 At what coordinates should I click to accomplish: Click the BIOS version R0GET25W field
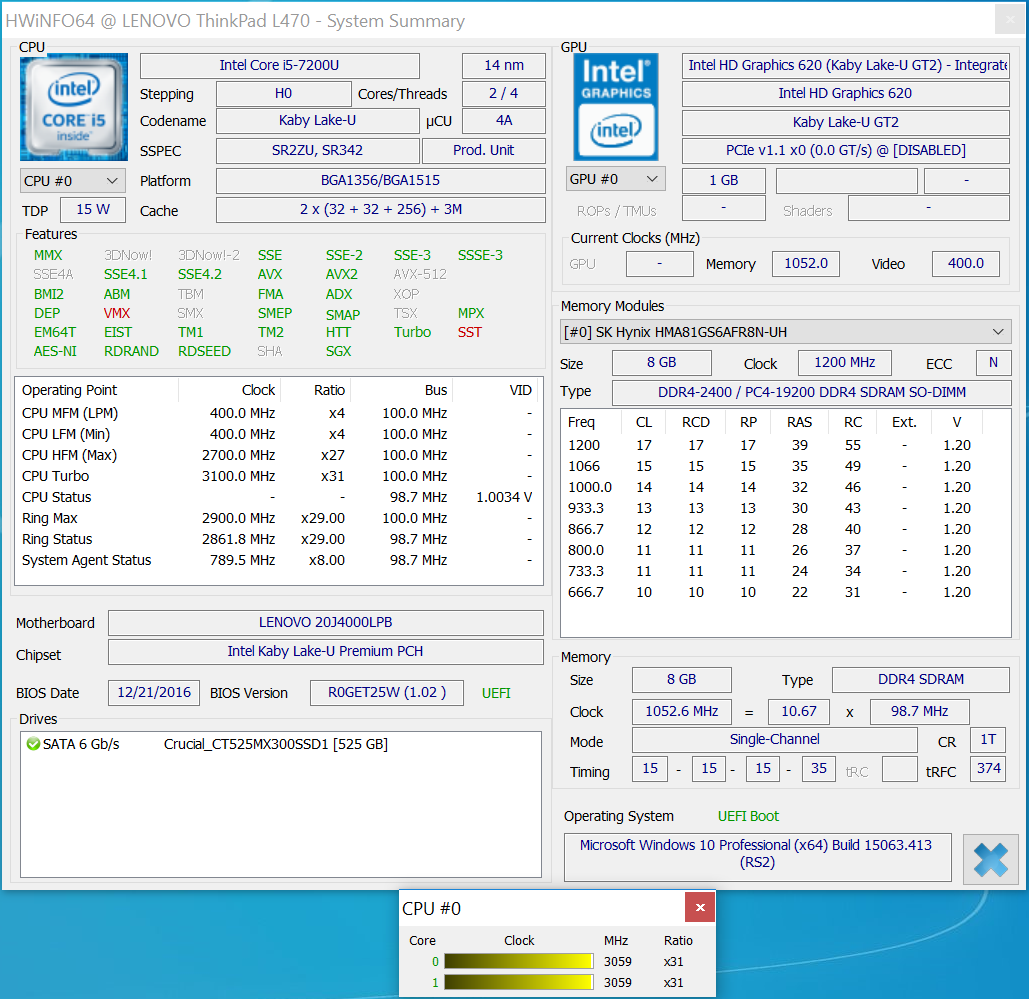(x=387, y=692)
